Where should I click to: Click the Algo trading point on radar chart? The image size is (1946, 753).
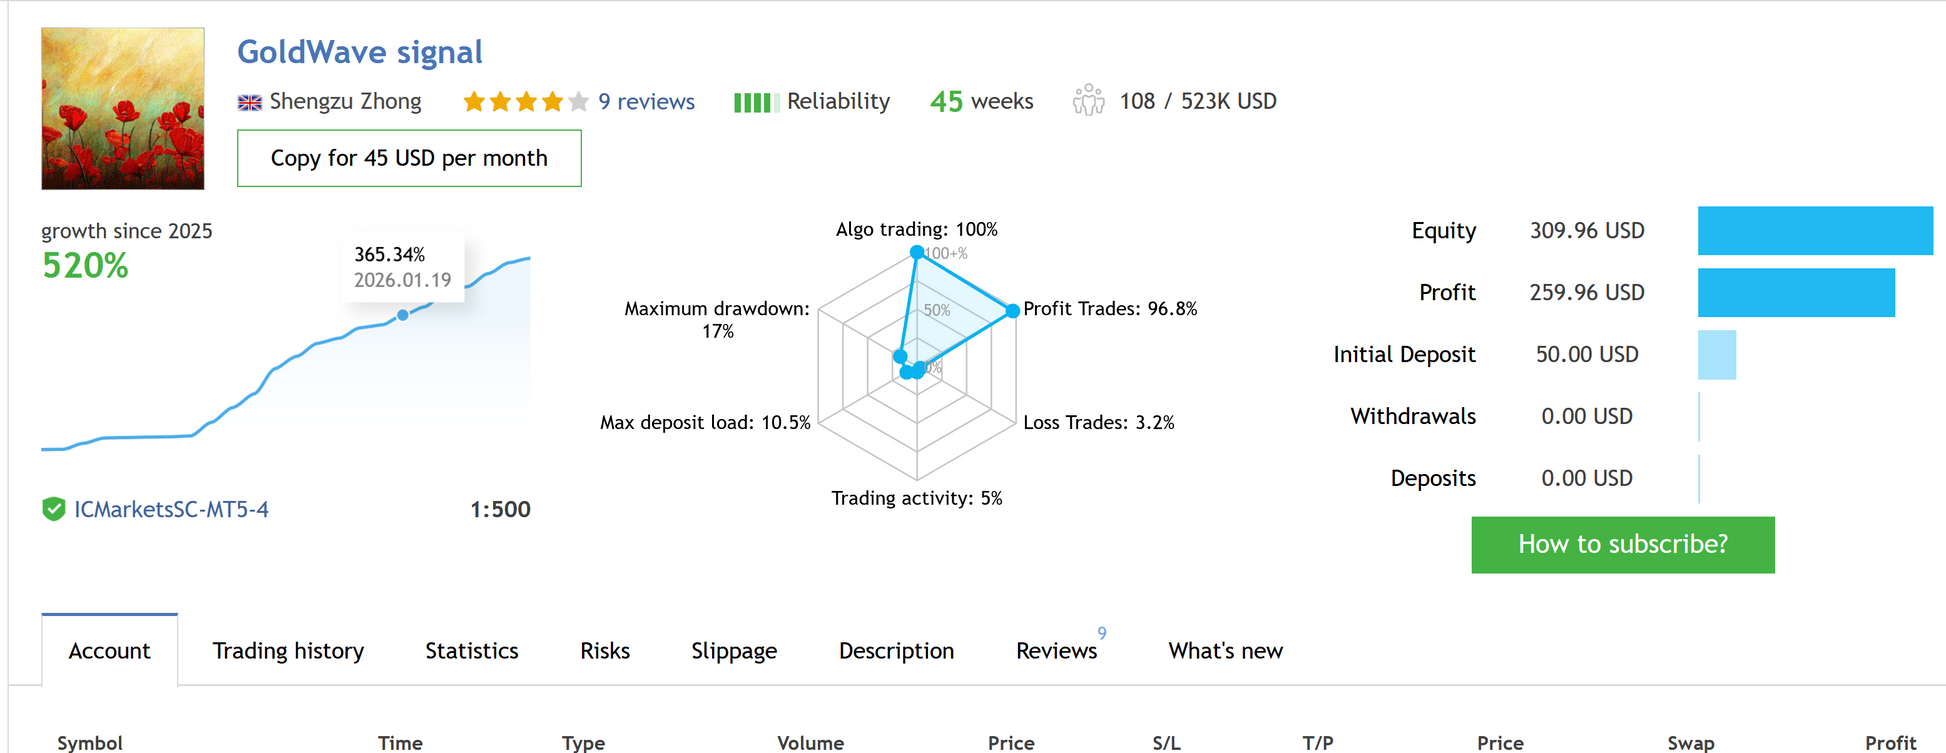(x=917, y=253)
